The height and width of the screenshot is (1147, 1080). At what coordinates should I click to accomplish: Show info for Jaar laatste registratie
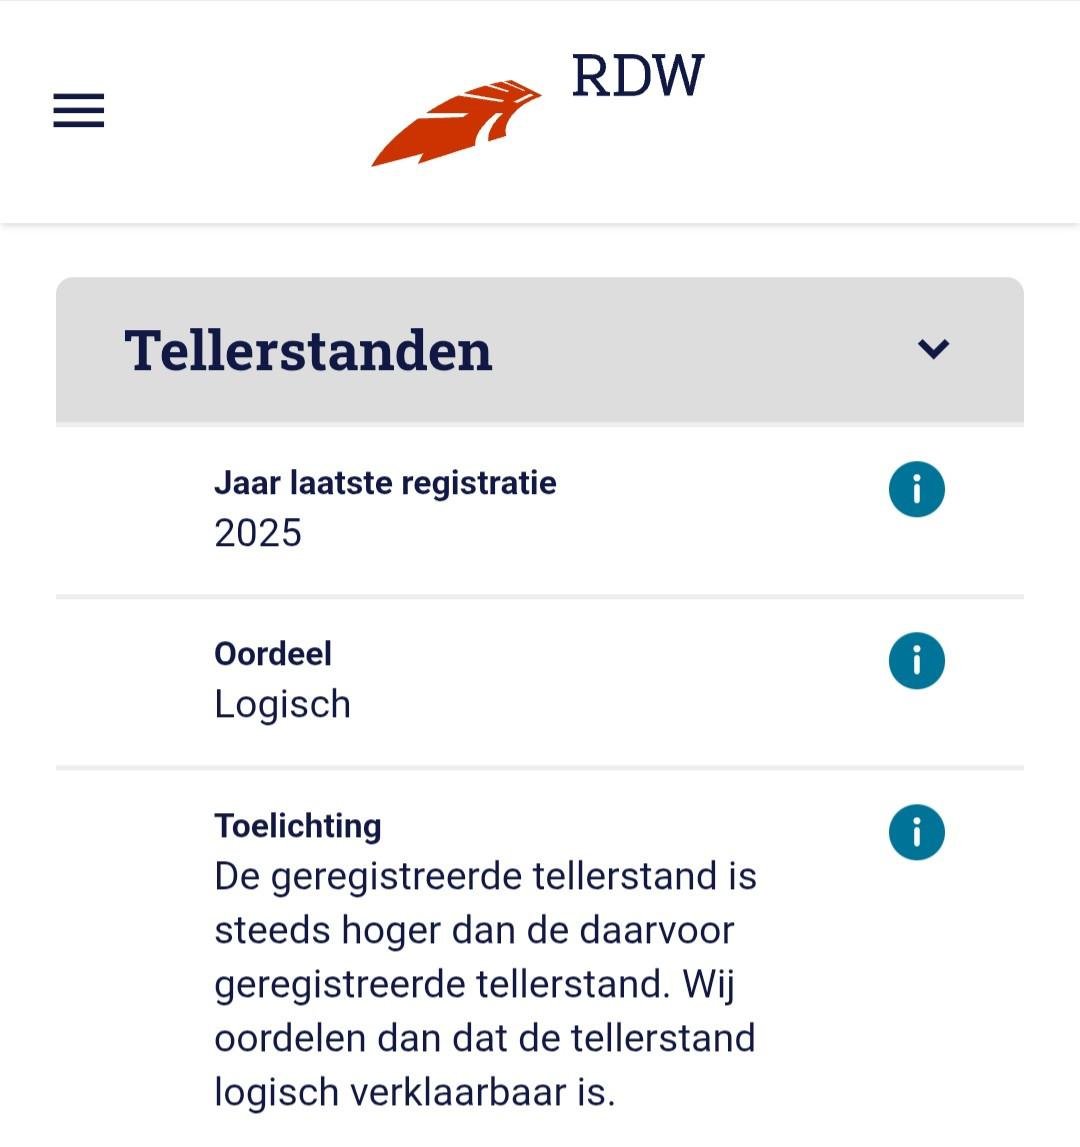pyautogui.click(x=916, y=490)
